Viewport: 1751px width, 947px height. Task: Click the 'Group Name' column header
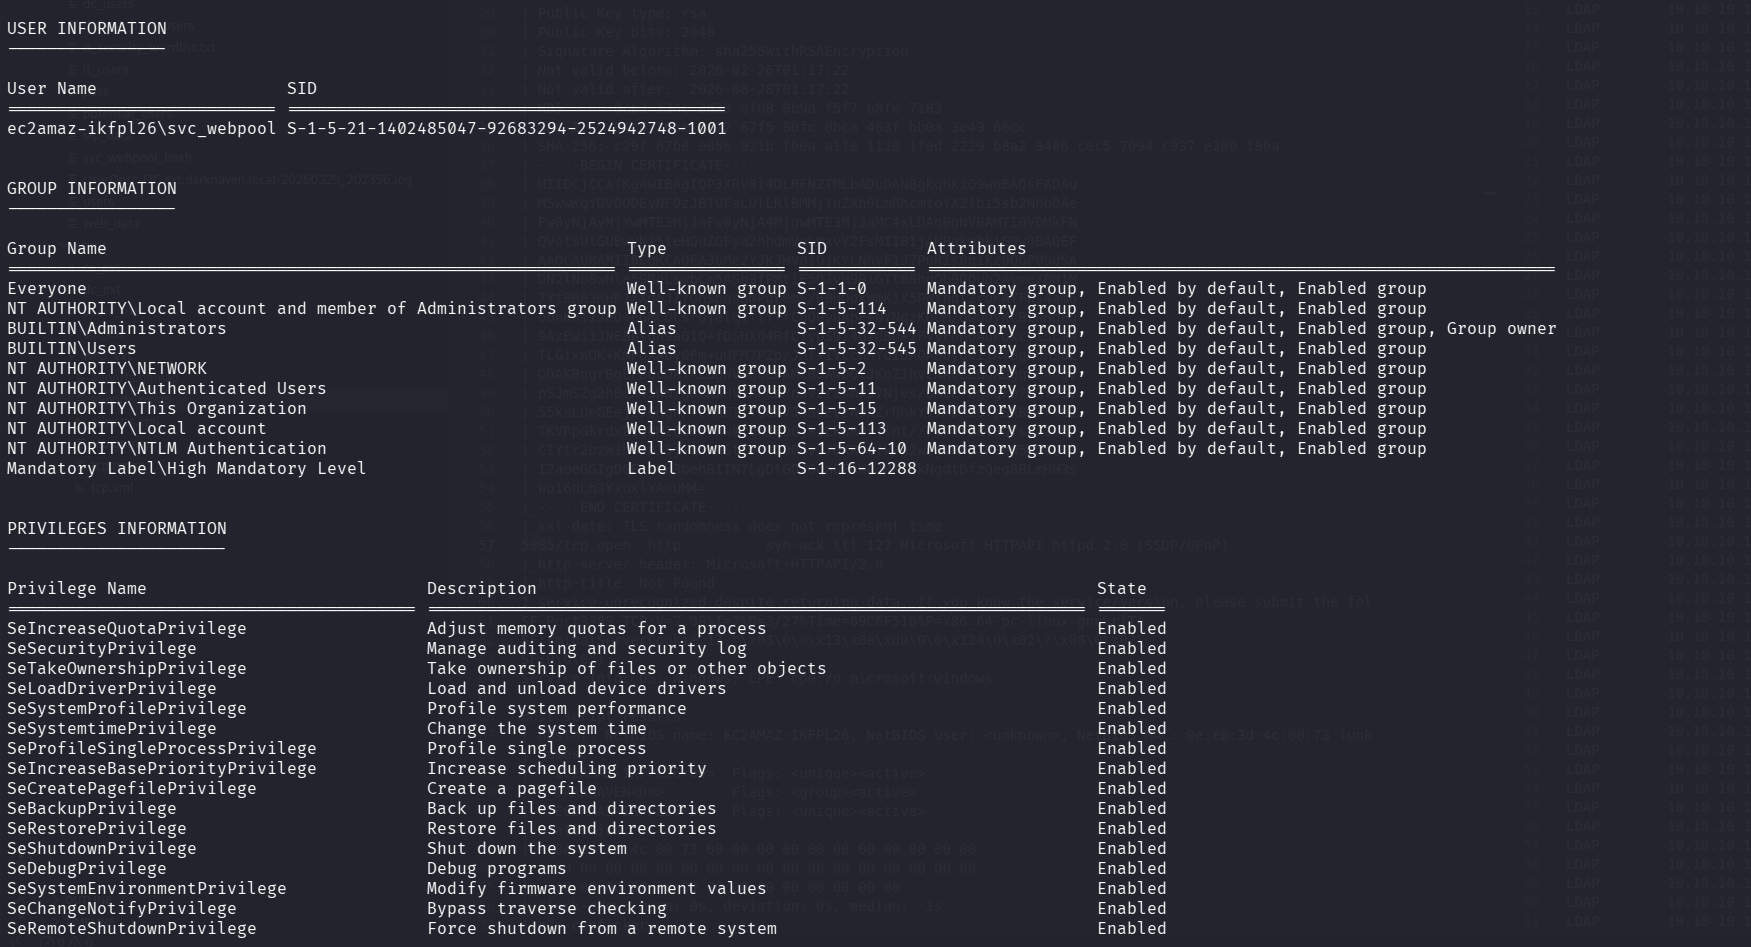57,248
